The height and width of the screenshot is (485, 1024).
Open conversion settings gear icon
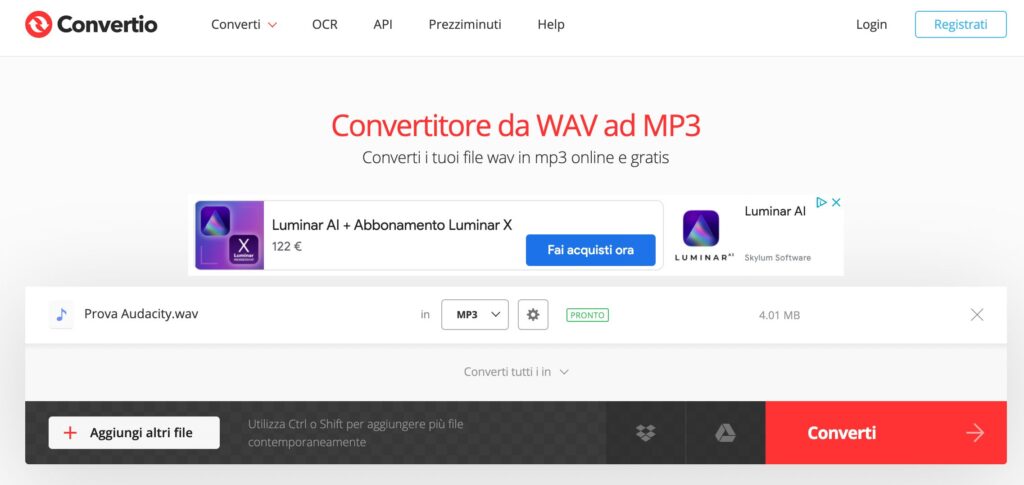pyautogui.click(x=533, y=315)
